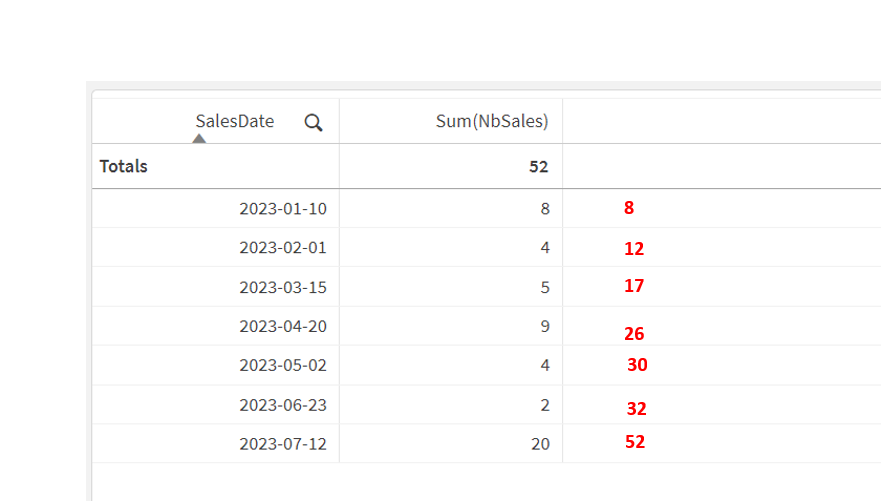Click the bold black Totals value 52
Screen dimensions: 881x501
tap(539, 167)
